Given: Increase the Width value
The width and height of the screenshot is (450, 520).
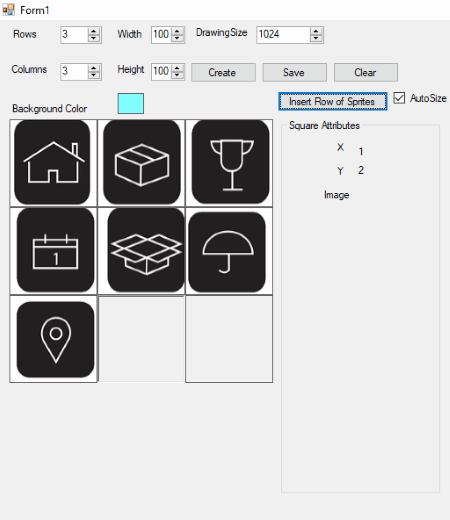Looking at the screenshot, I should [x=177, y=31].
